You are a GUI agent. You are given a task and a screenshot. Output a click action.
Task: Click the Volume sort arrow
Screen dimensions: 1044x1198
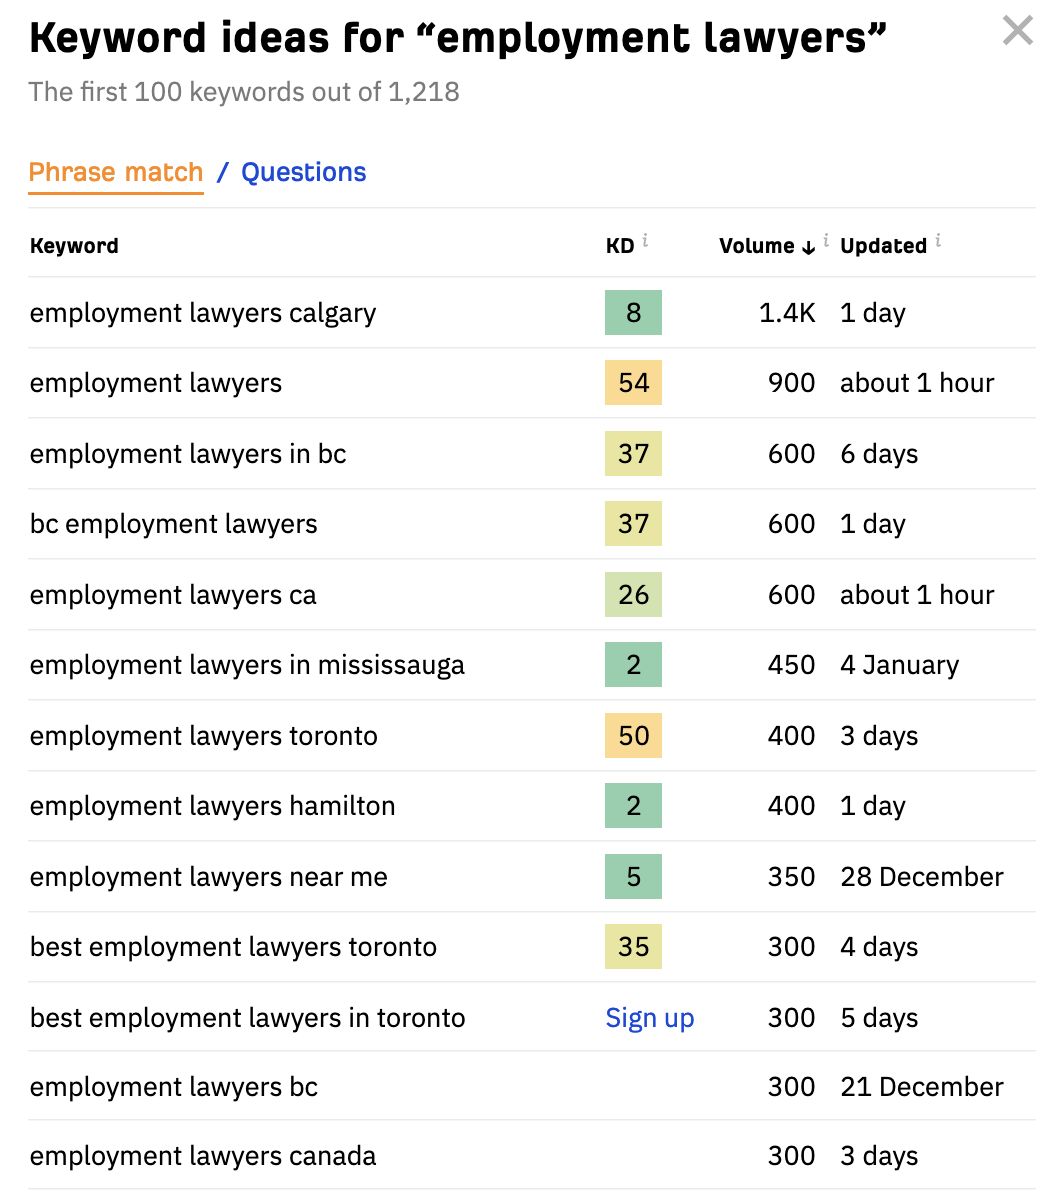click(808, 247)
